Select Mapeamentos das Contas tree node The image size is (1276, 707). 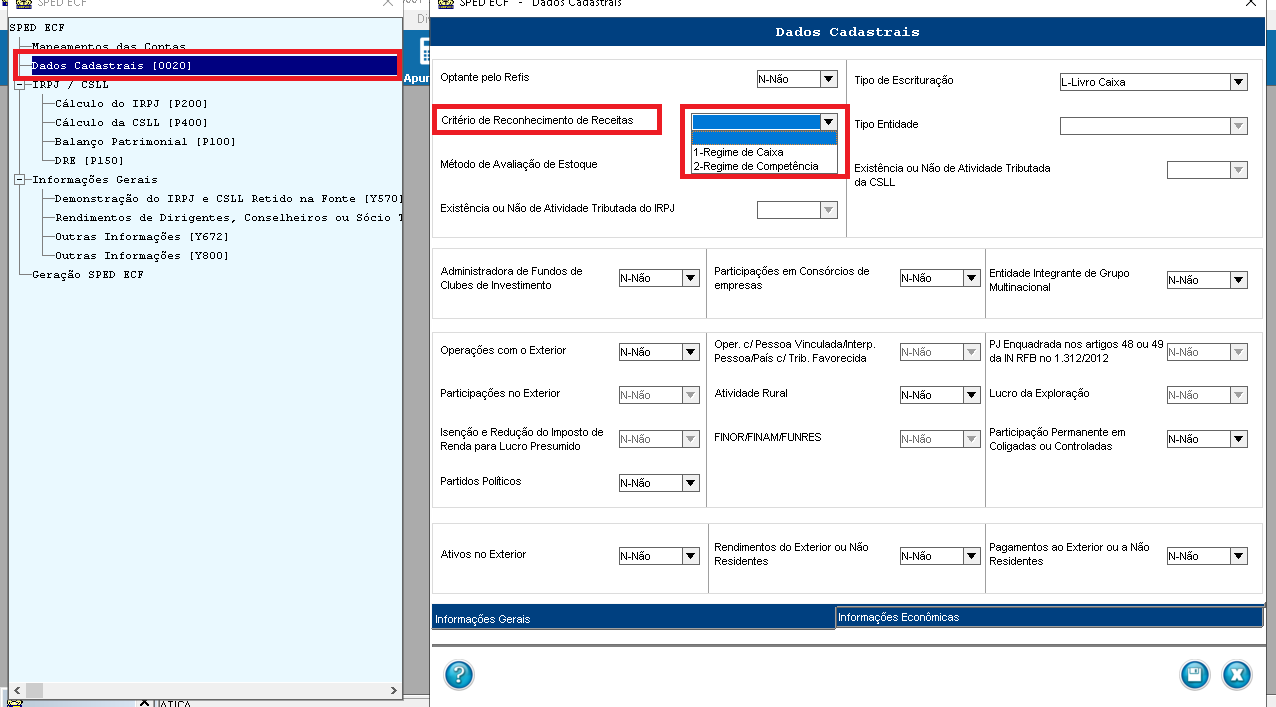108,46
